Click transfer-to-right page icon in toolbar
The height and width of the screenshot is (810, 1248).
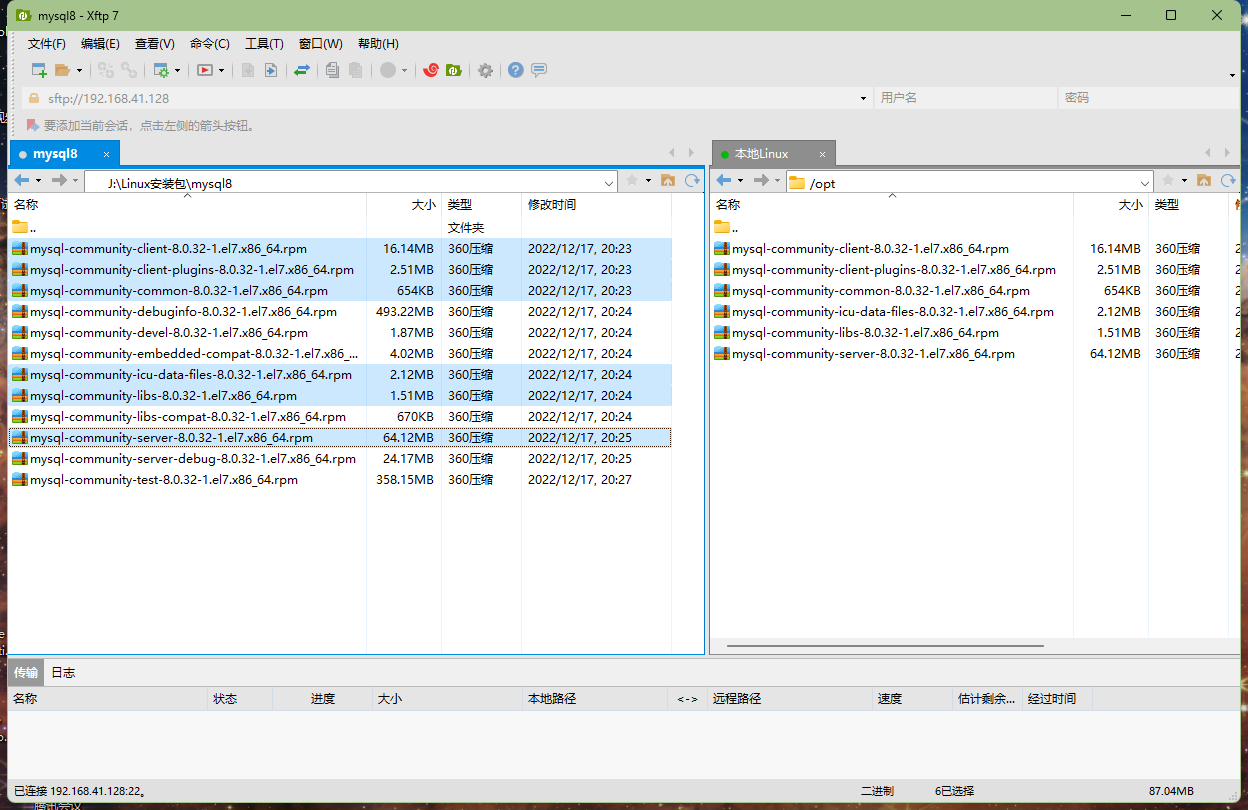[270, 70]
